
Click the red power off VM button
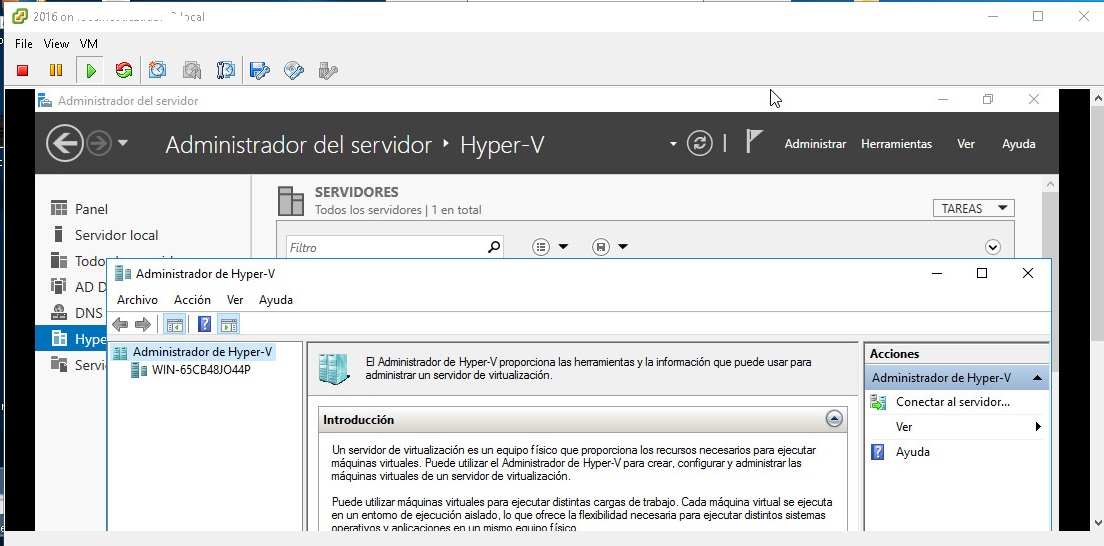(x=23, y=71)
